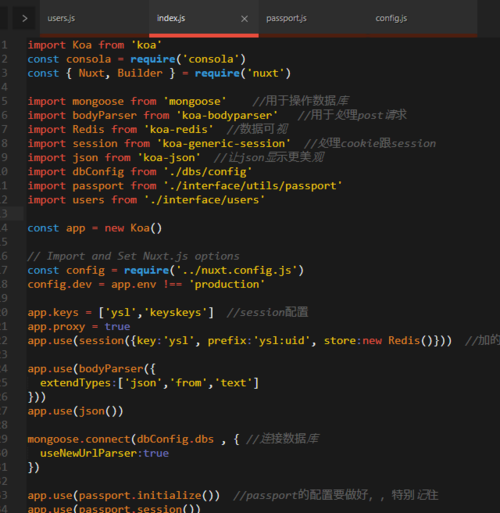This screenshot has height=513, width=500.
Task: Click 'Builder' in destructured require
Action: 140,73
